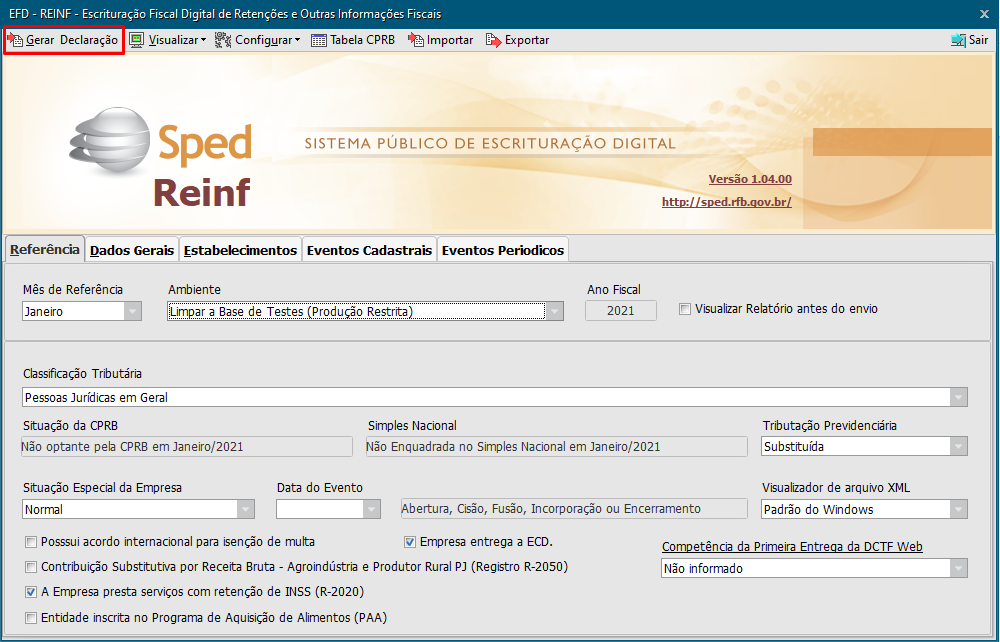Click the Gerar Declaração toolbar icon
This screenshot has height=642, width=1000.
(15, 40)
